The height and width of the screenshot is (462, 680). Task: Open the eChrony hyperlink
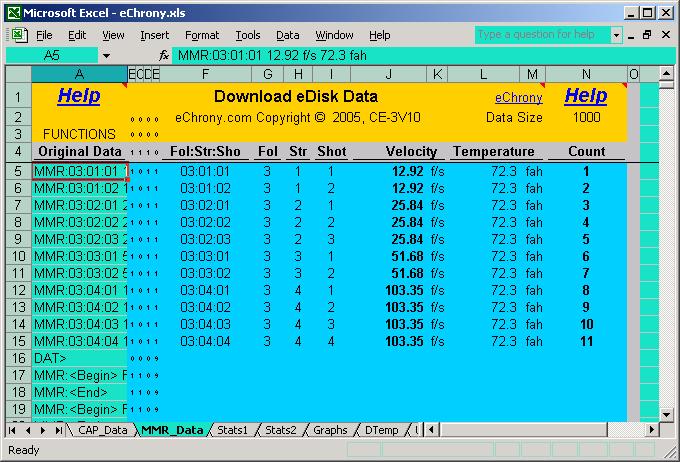click(x=519, y=98)
